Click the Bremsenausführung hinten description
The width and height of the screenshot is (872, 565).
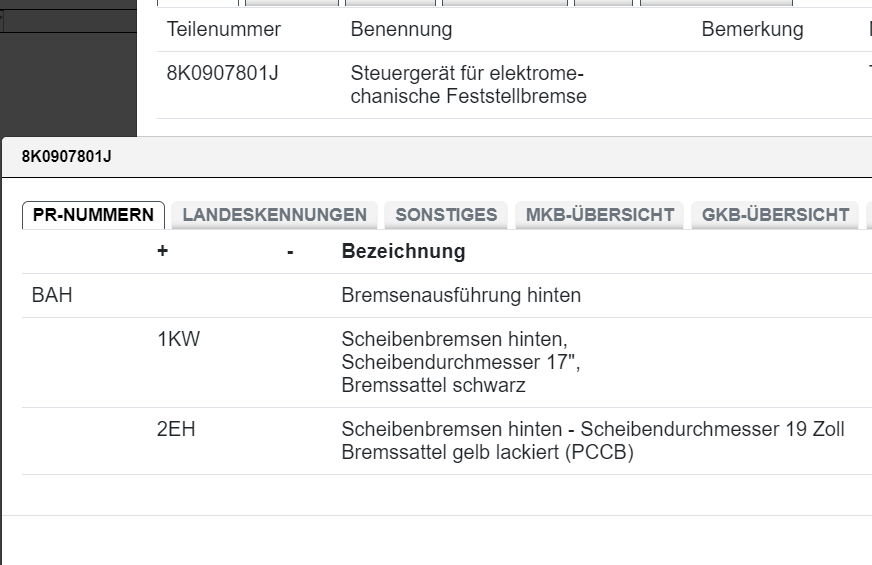coord(461,296)
